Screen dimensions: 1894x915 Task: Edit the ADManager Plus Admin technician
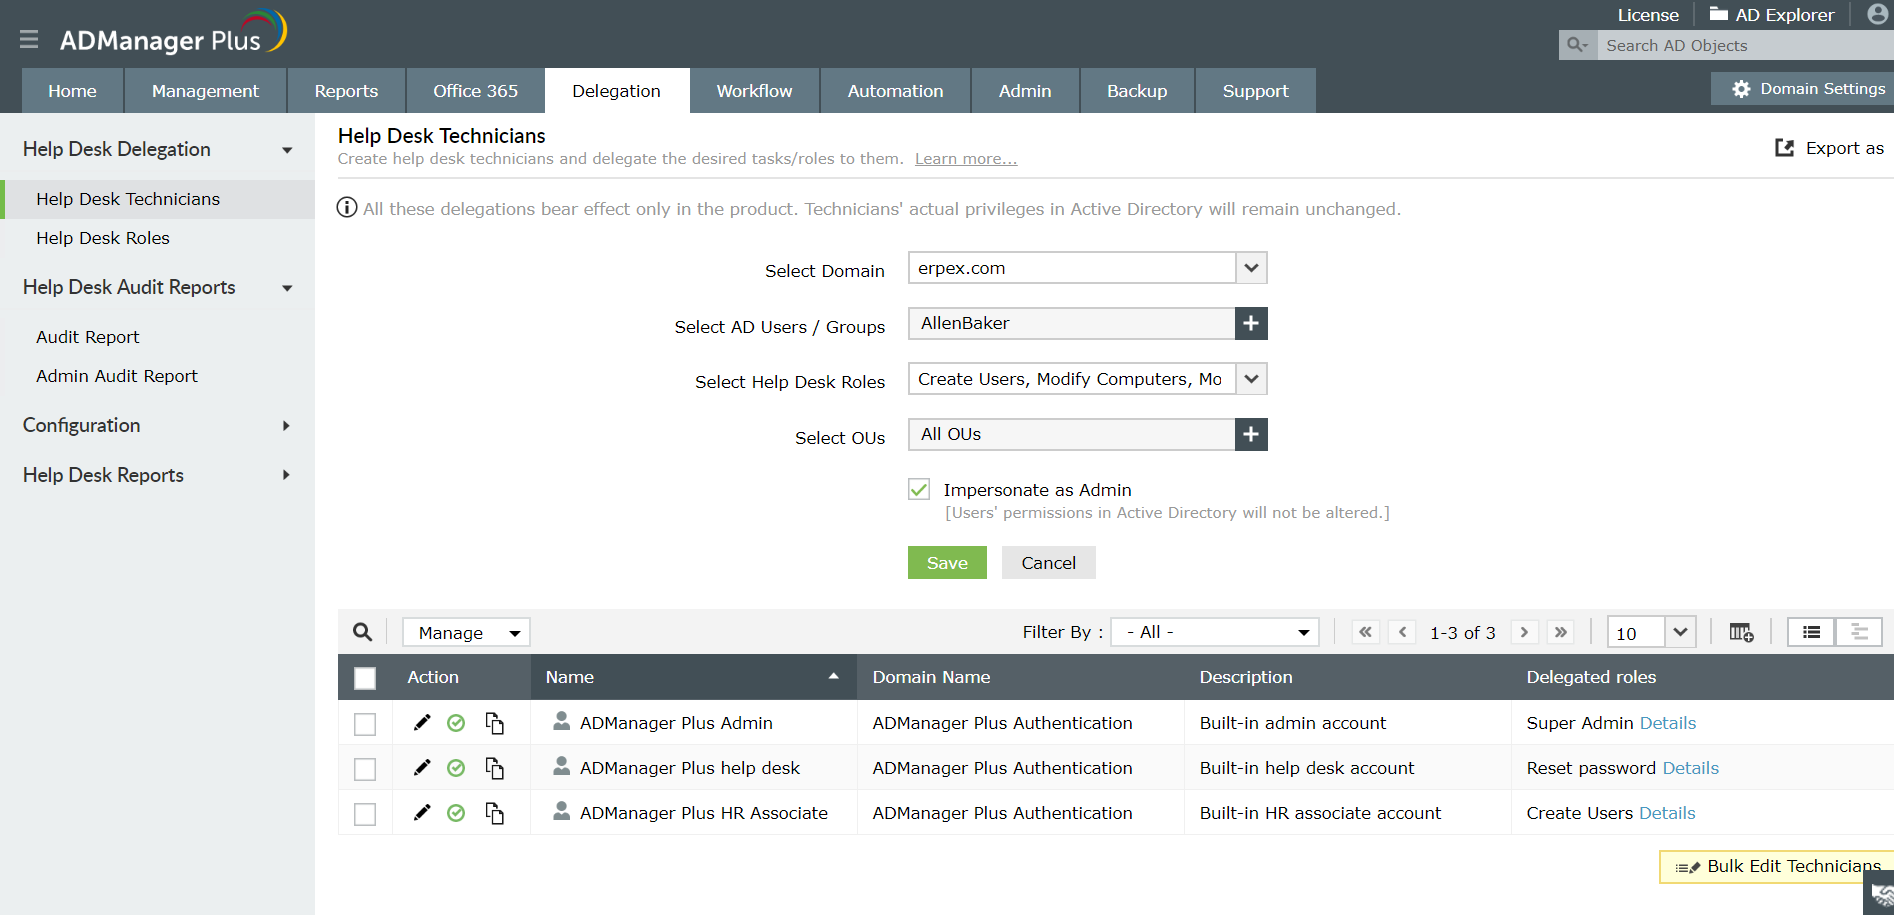coord(422,723)
